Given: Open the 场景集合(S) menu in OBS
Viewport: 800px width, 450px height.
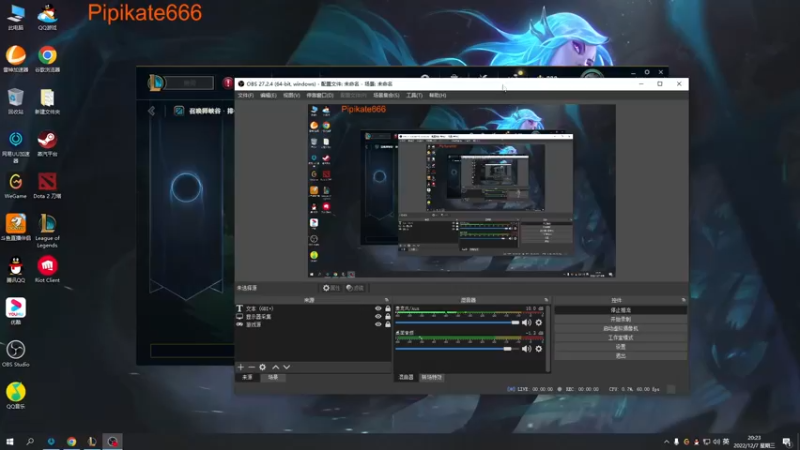Looking at the screenshot, I should point(386,95).
